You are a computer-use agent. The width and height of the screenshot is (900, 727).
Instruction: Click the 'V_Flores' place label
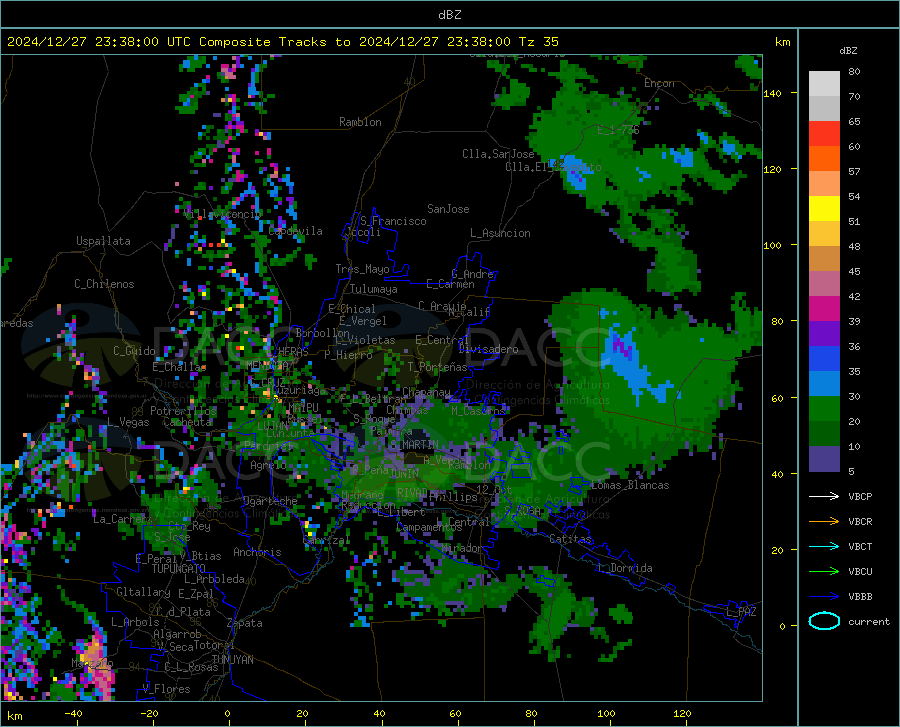[166, 689]
